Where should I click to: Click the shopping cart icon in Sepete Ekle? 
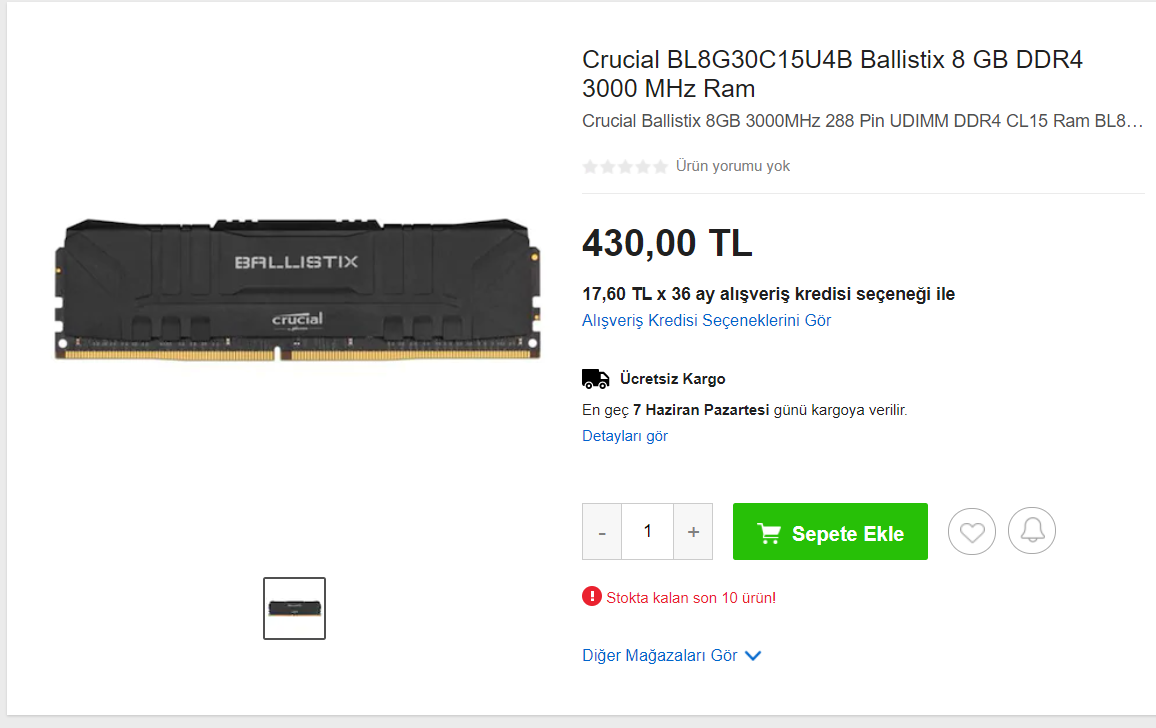(x=769, y=533)
